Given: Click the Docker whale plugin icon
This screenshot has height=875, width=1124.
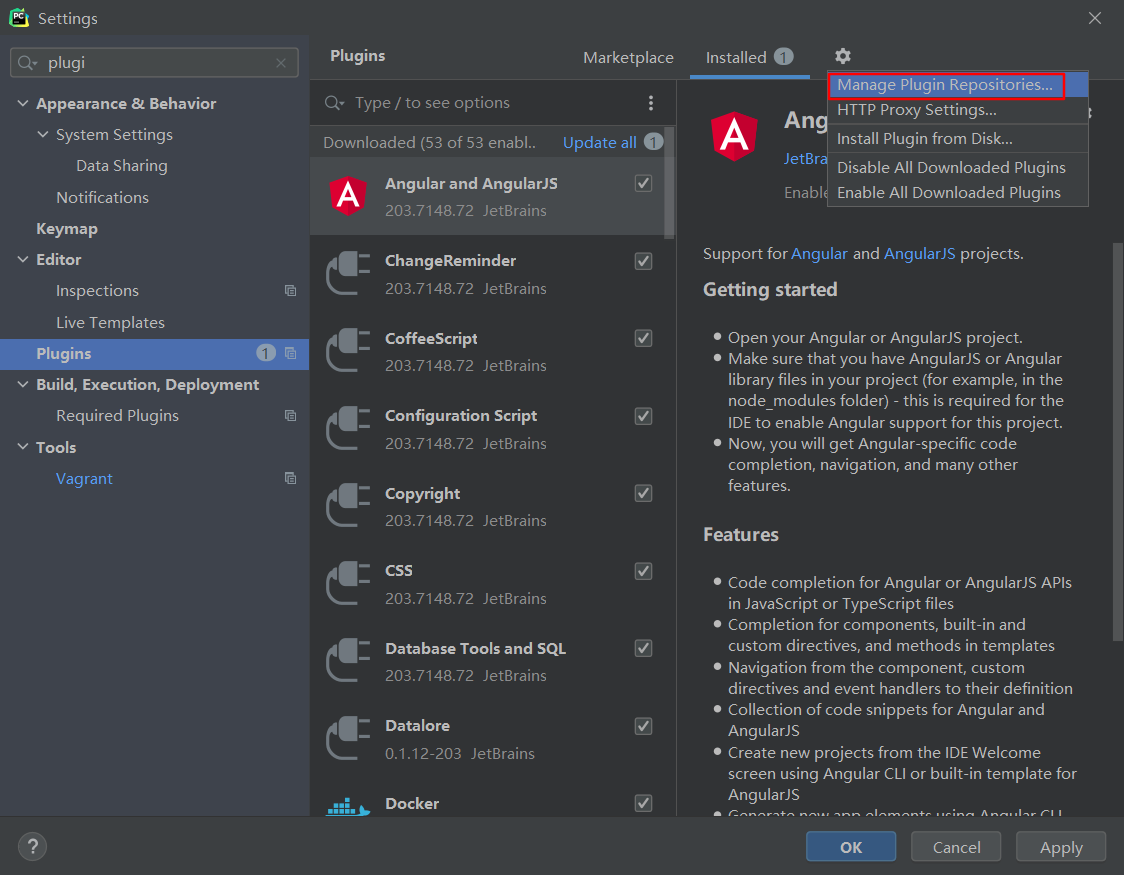Looking at the screenshot, I should pos(348,807).
